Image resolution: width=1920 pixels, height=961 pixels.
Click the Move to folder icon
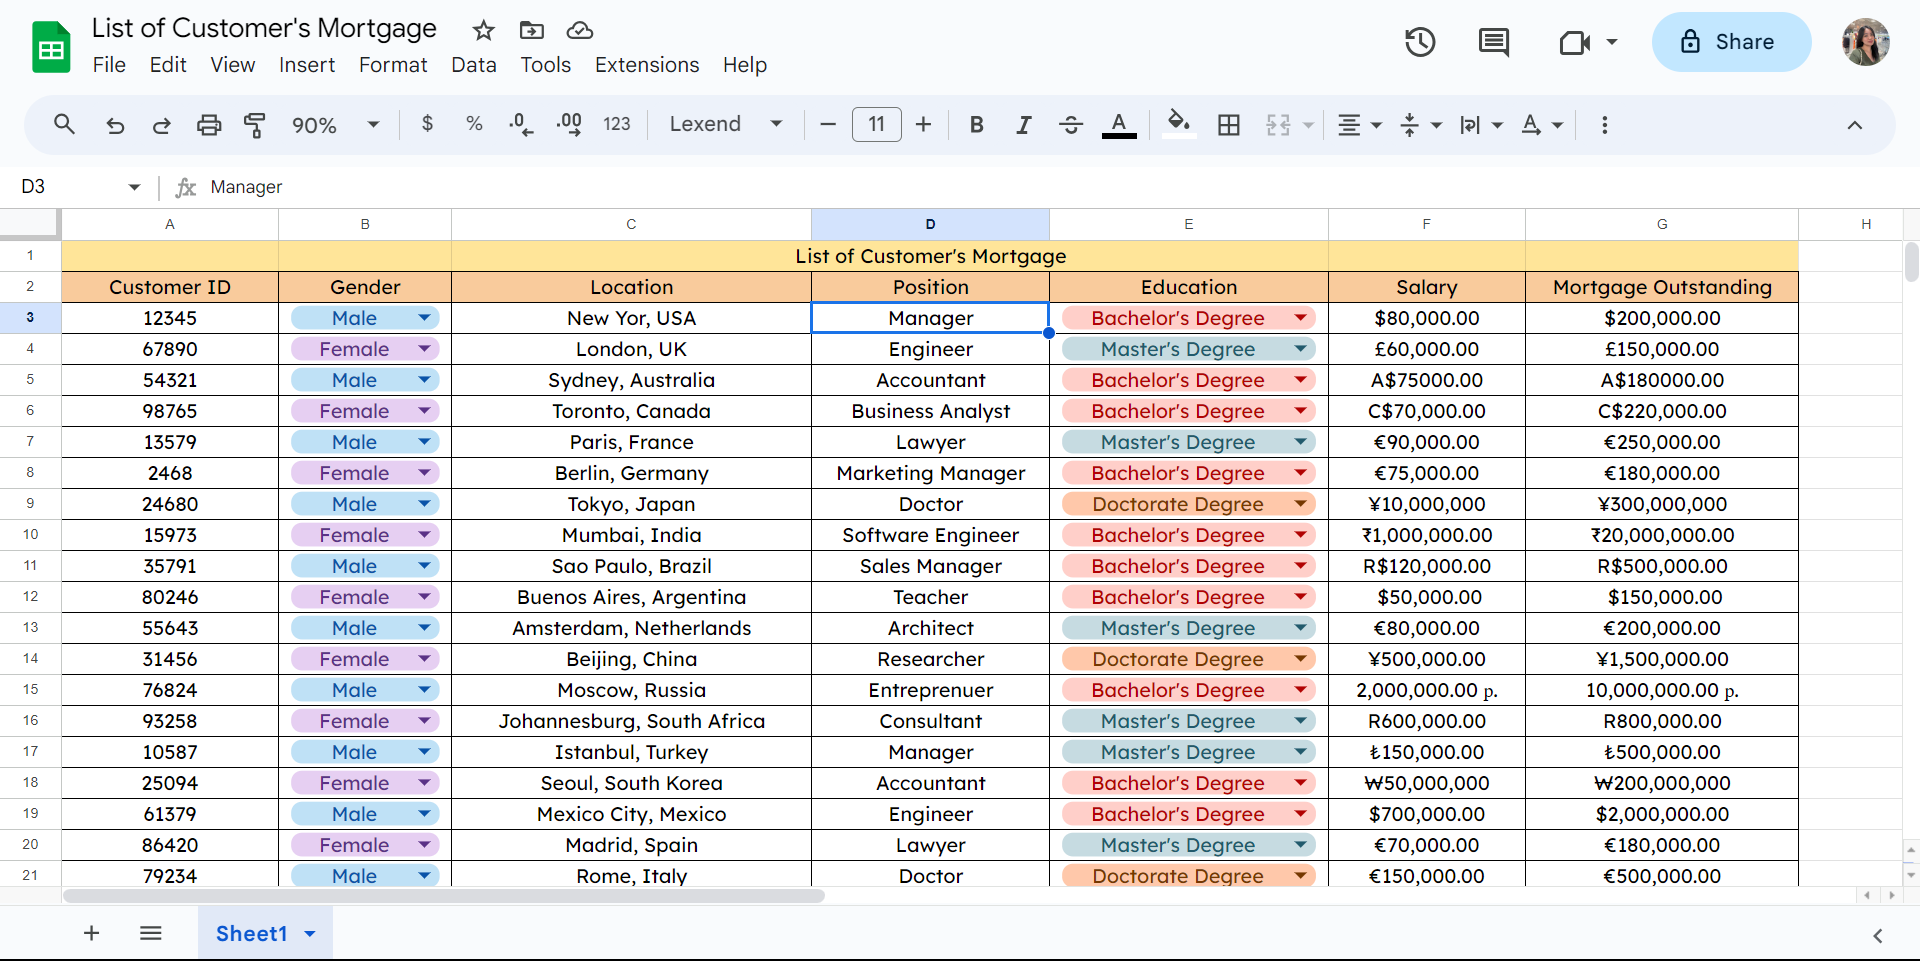(532, 30)
